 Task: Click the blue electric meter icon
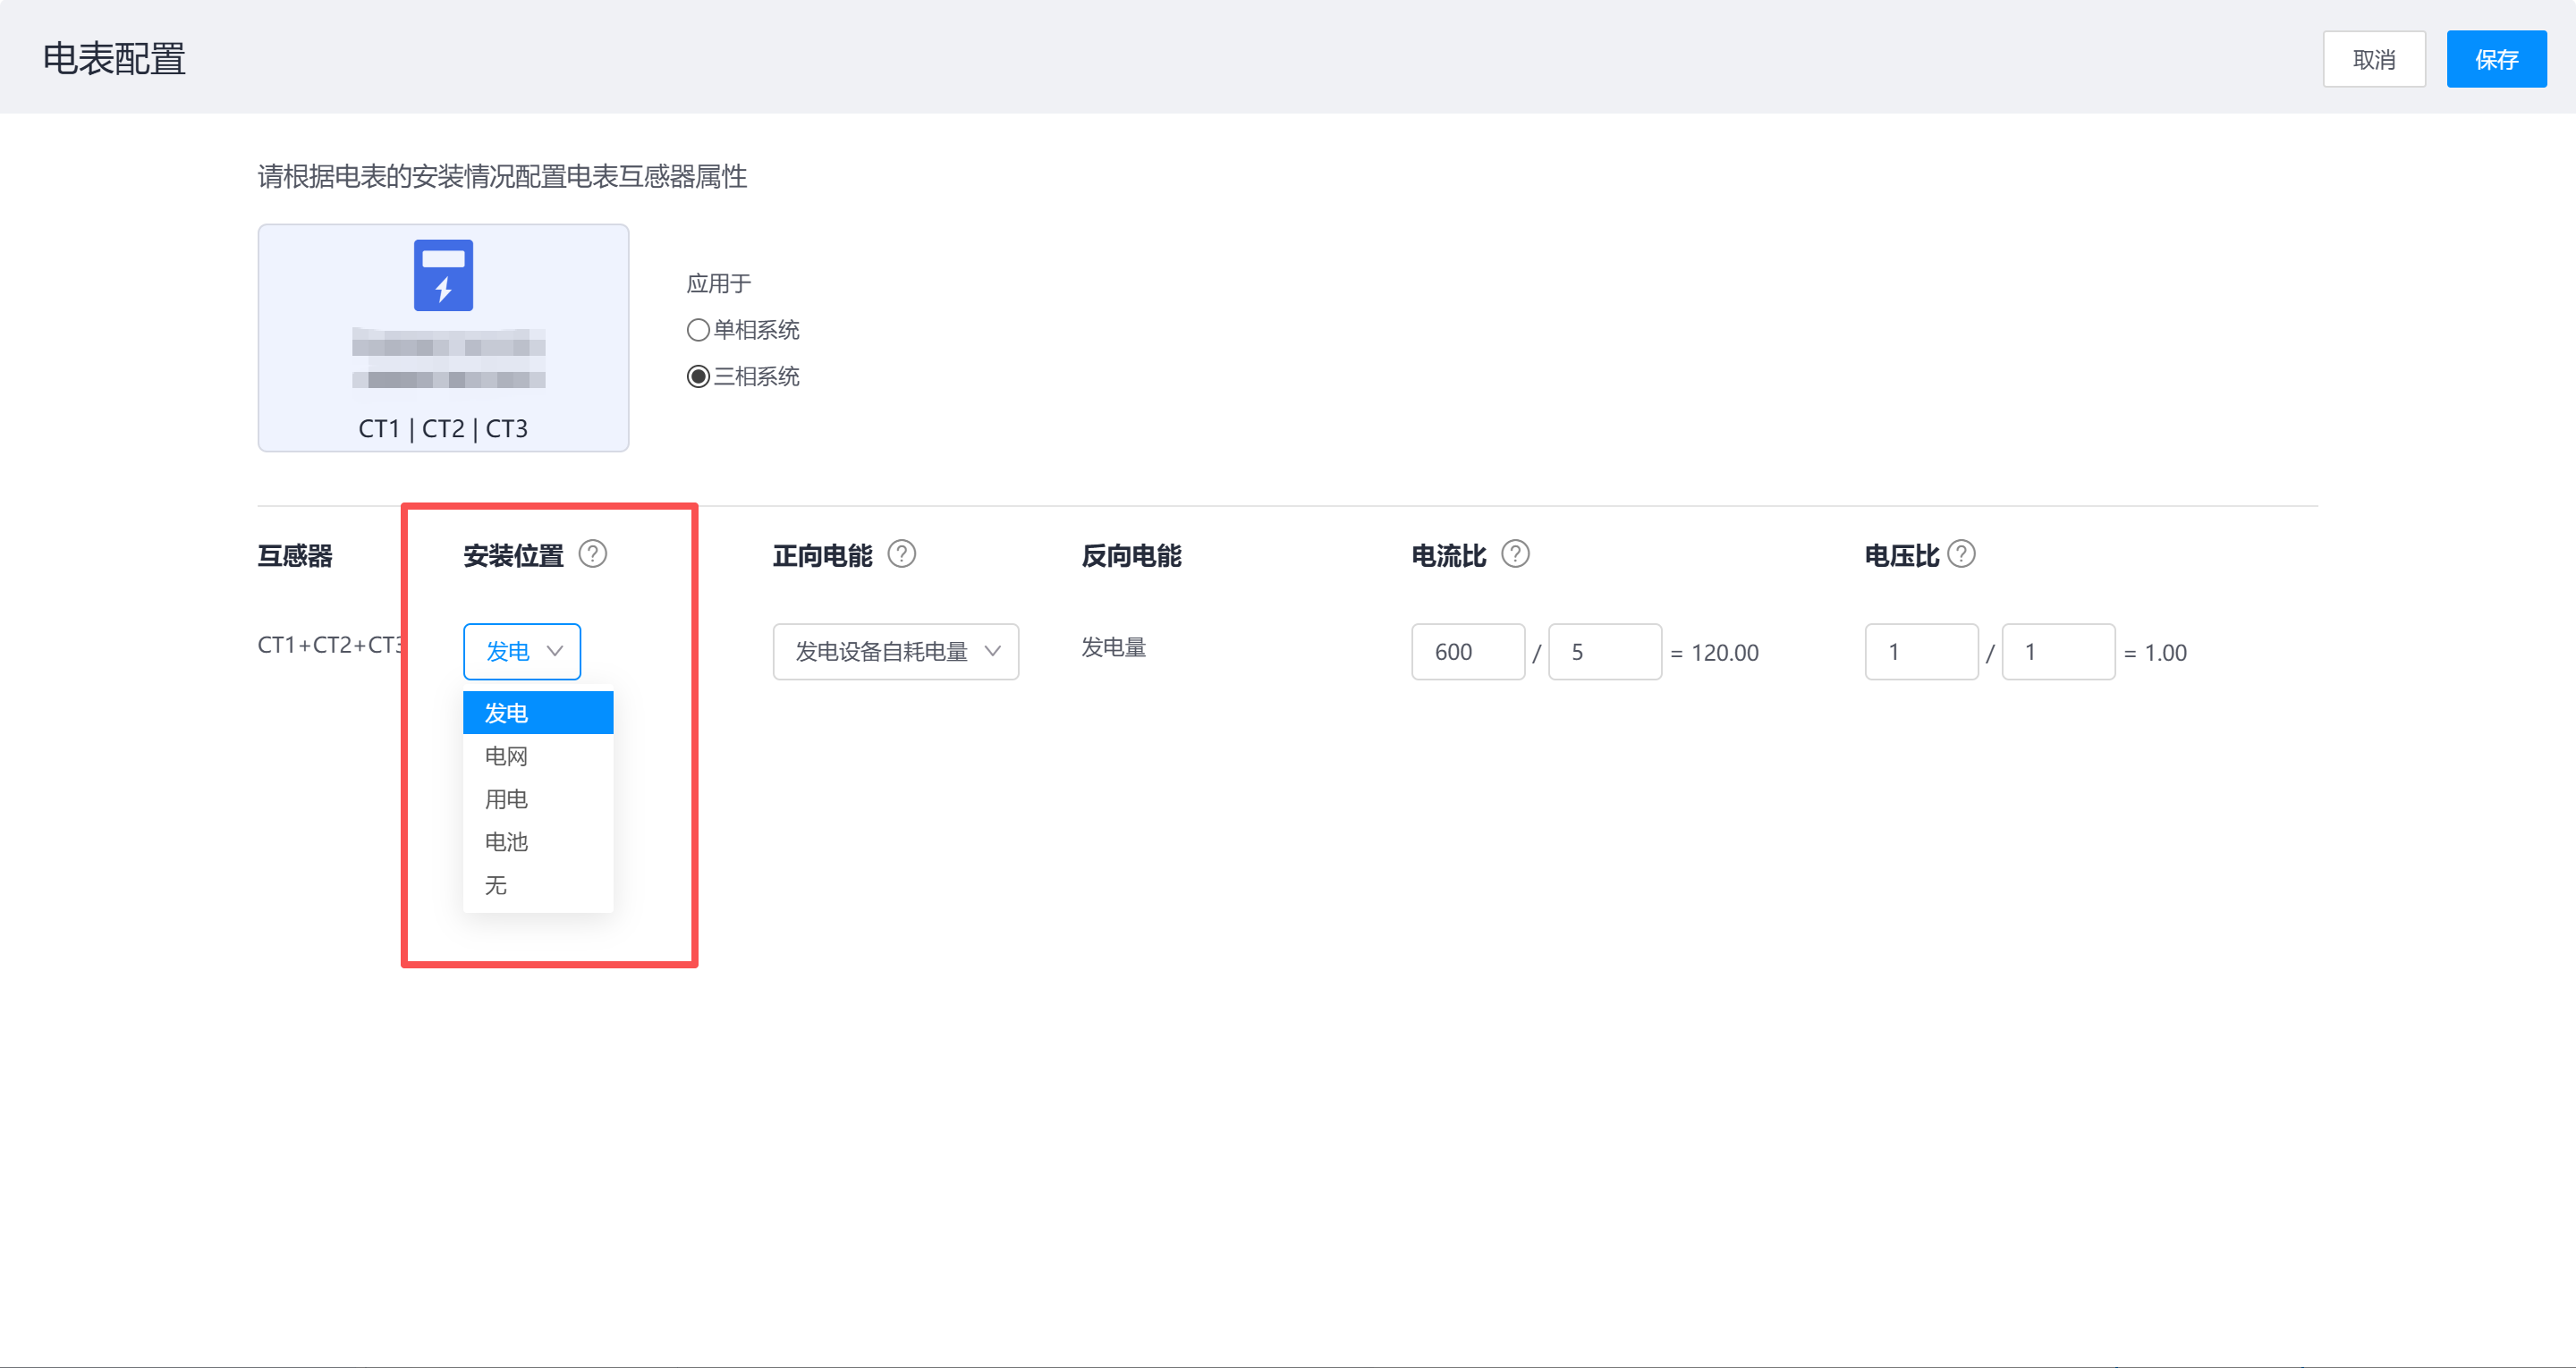tap(443, 275)
